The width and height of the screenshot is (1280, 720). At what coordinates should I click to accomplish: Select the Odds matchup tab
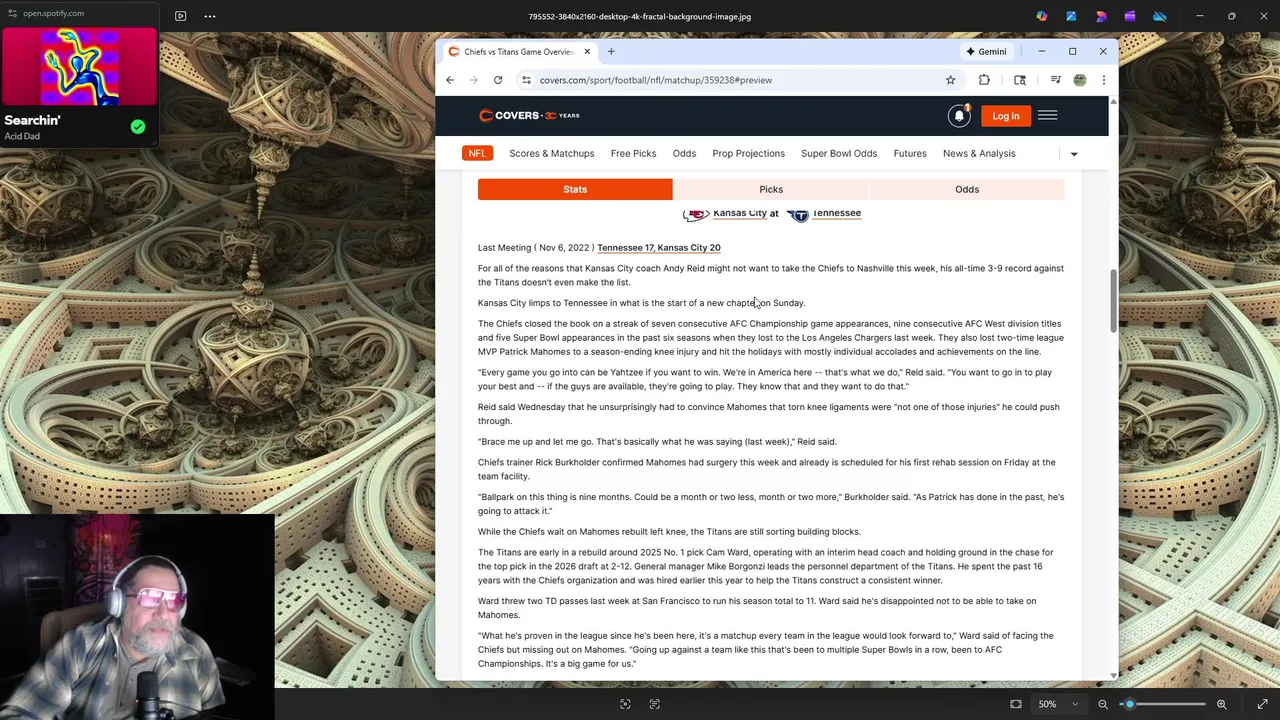point(967,189)
